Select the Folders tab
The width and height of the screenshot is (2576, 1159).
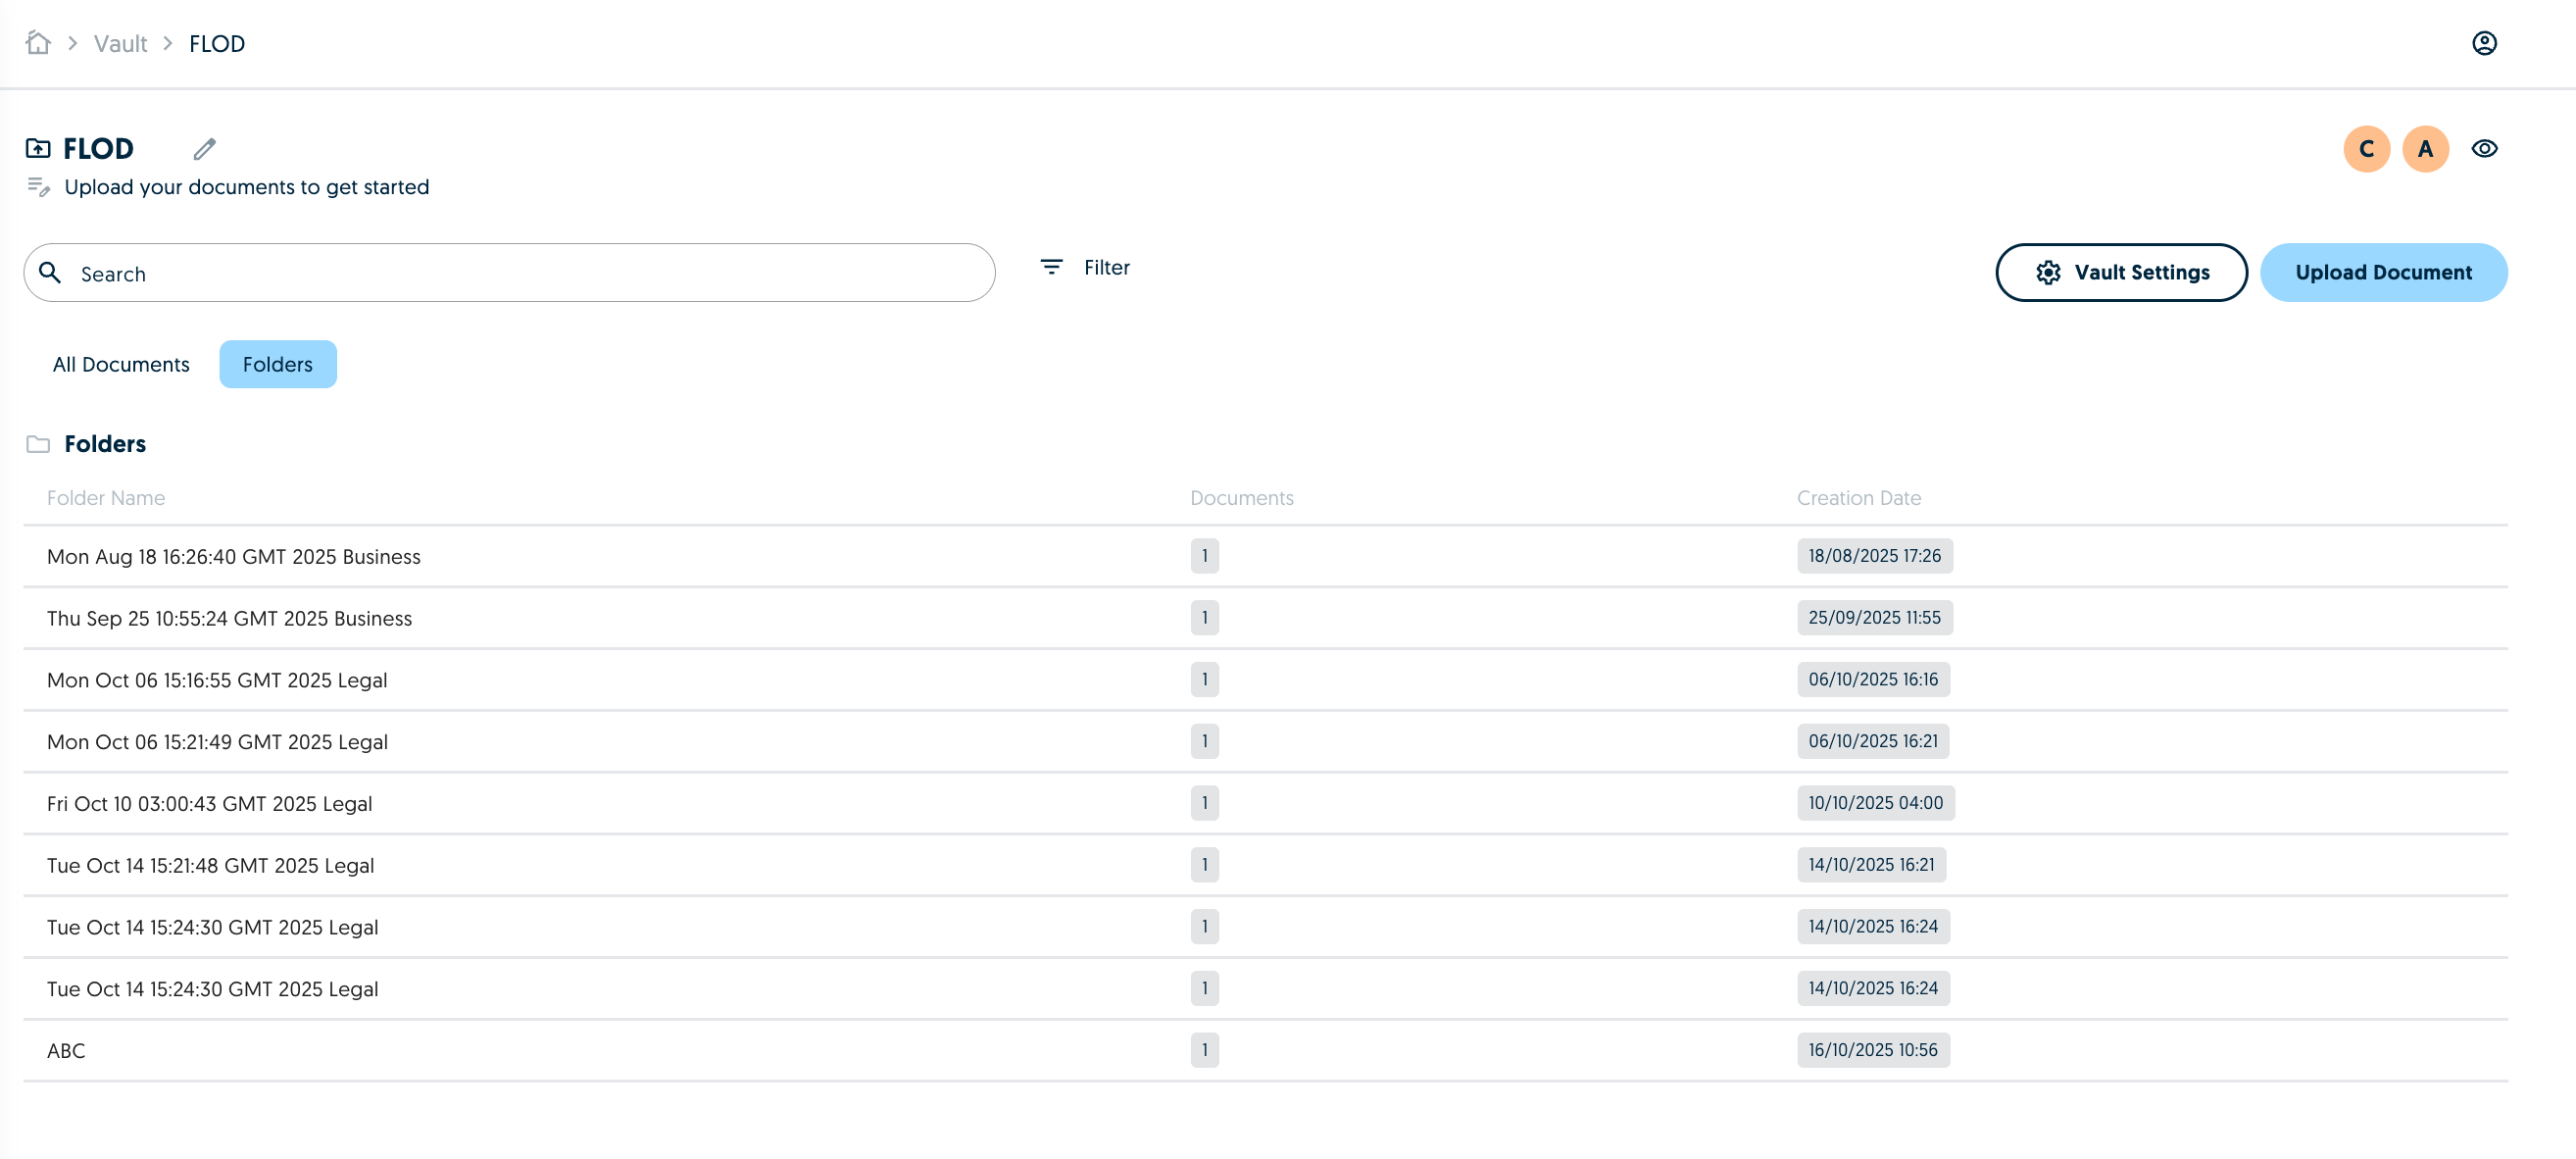click(x=277, y=364)
